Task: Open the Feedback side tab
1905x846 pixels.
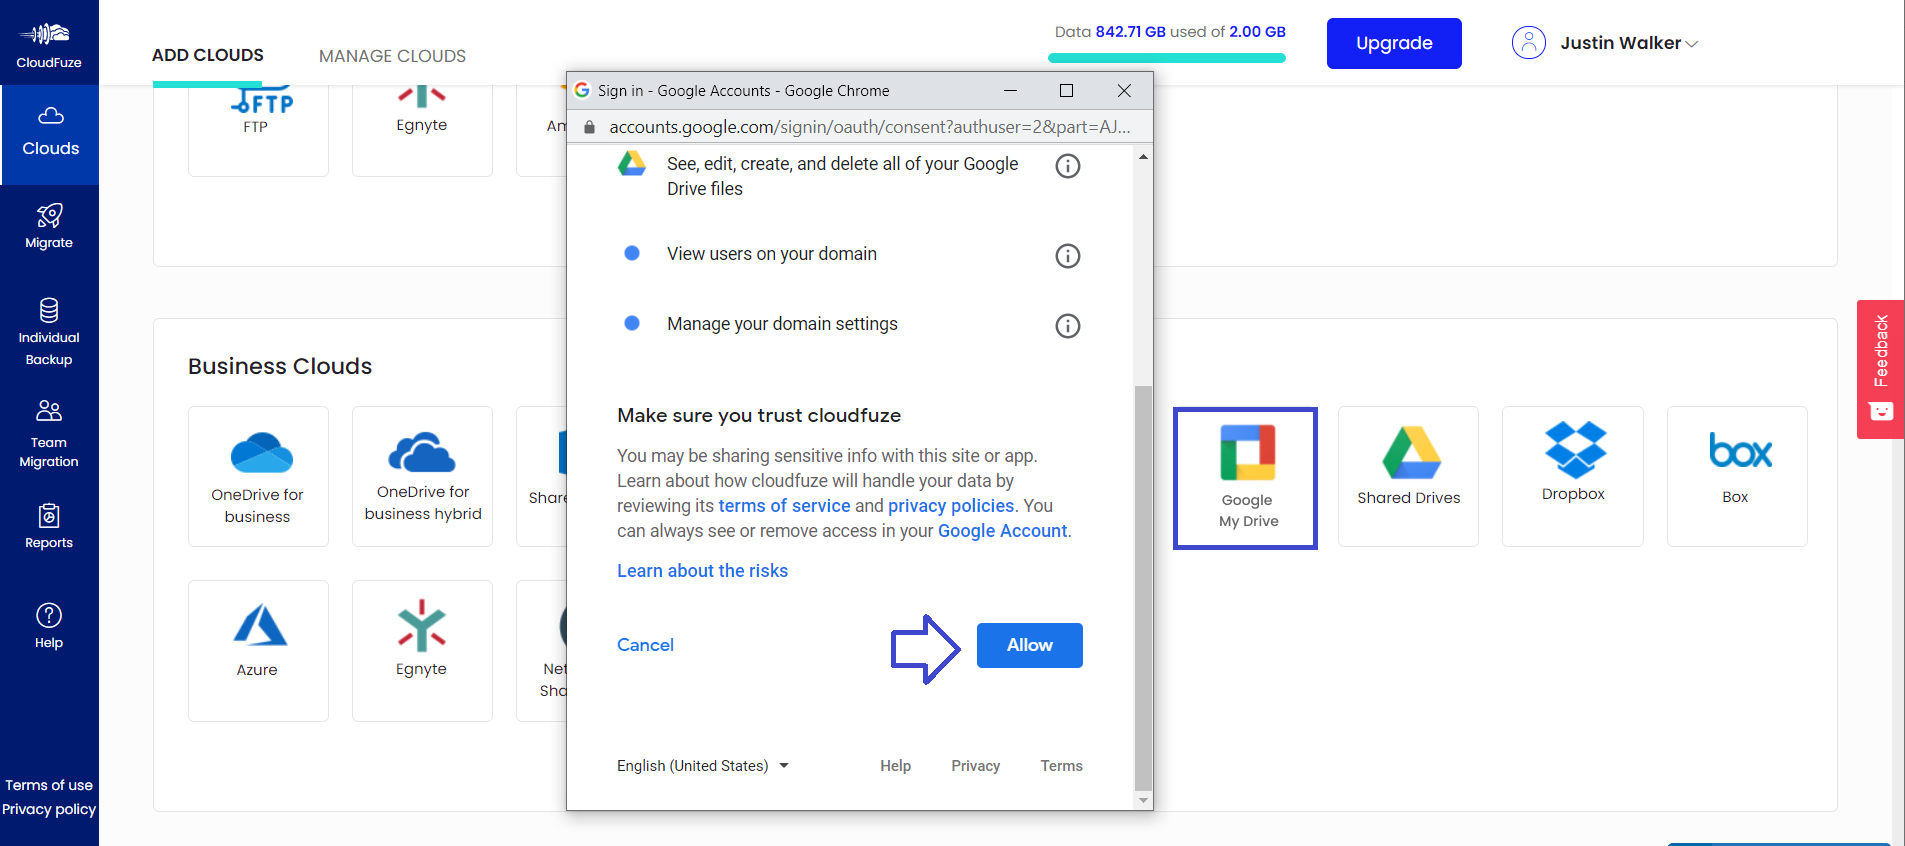Action: point(1881,369)
